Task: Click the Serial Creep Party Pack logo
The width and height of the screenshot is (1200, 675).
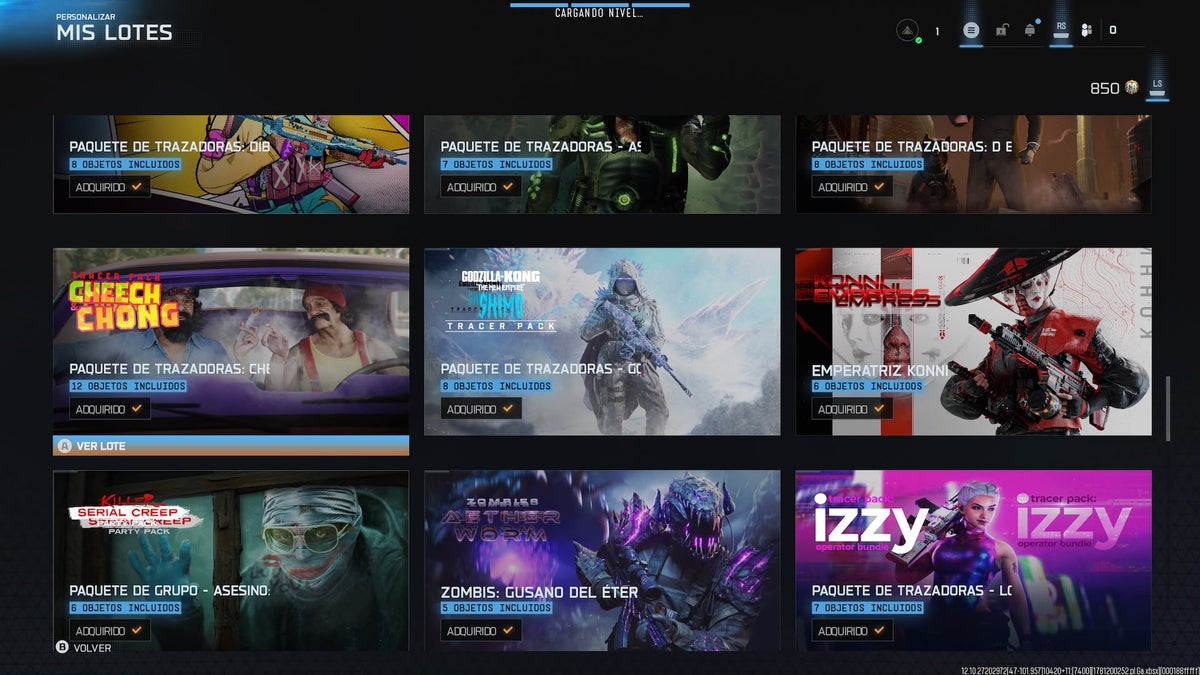Action: pos(135,516)
